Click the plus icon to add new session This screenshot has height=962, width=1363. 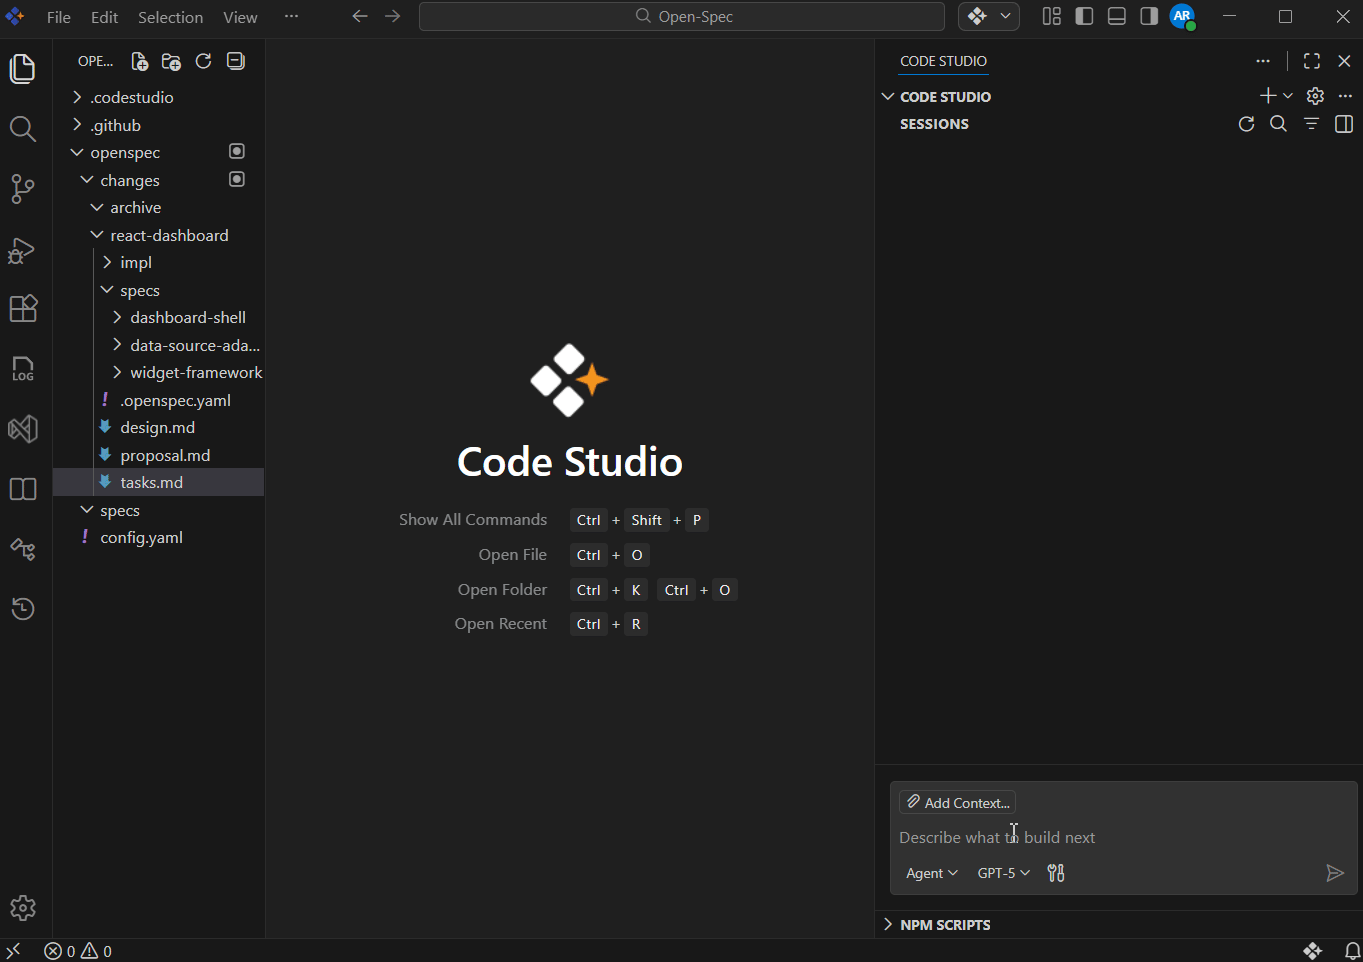coord(1267,96)
